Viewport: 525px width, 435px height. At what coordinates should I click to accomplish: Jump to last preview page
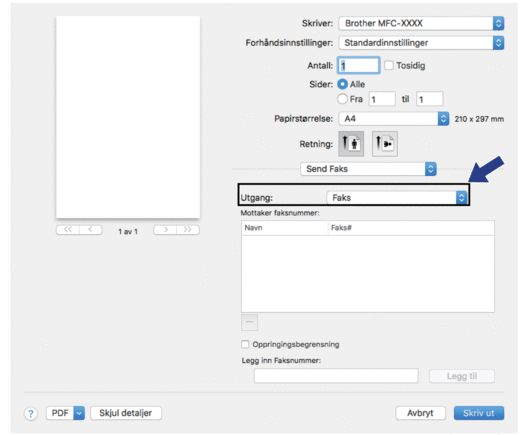(x=188, y=230)
